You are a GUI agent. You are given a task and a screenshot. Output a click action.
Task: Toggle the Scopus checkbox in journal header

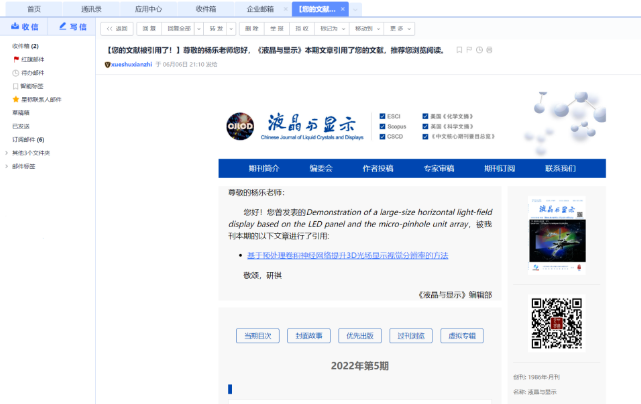click(381, 126)
